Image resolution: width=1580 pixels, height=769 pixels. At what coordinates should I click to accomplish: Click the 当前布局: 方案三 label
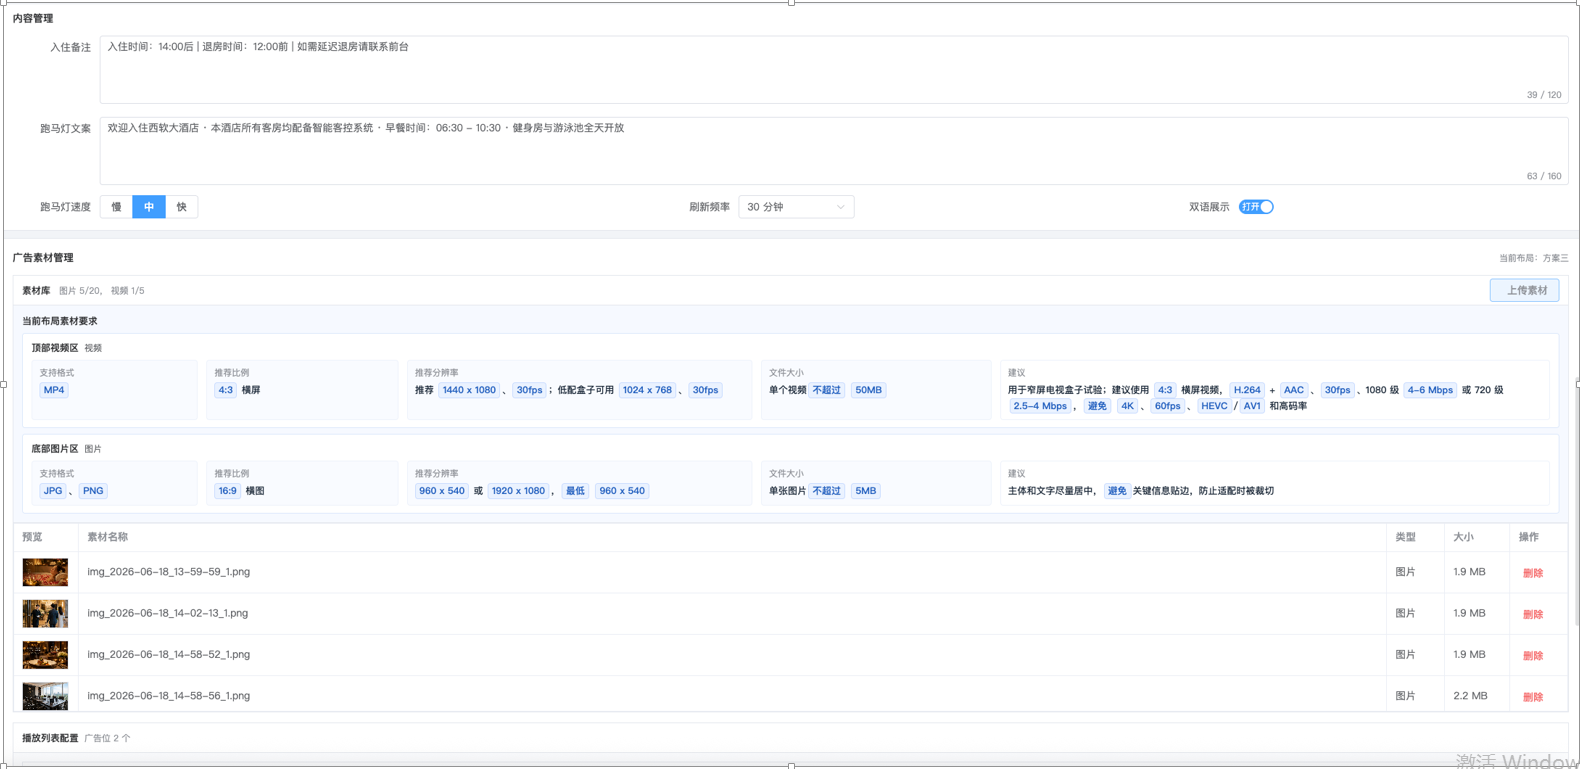1533,258
